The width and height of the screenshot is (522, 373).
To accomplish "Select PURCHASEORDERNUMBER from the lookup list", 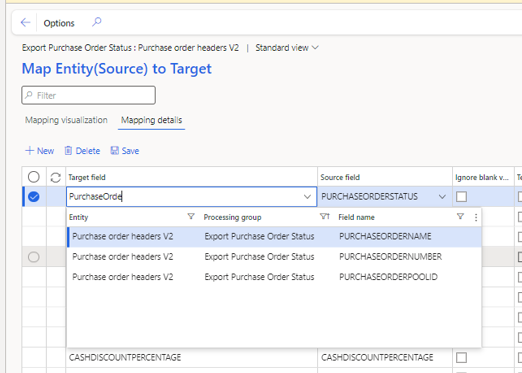I will pos(391,257).
